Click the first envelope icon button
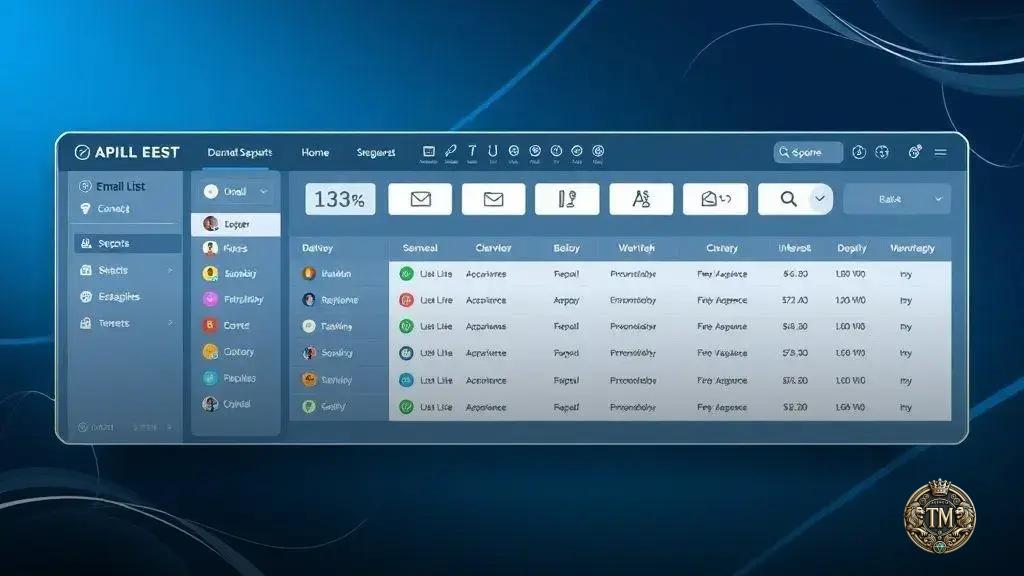1024x576 pixels. pos(420,199)
